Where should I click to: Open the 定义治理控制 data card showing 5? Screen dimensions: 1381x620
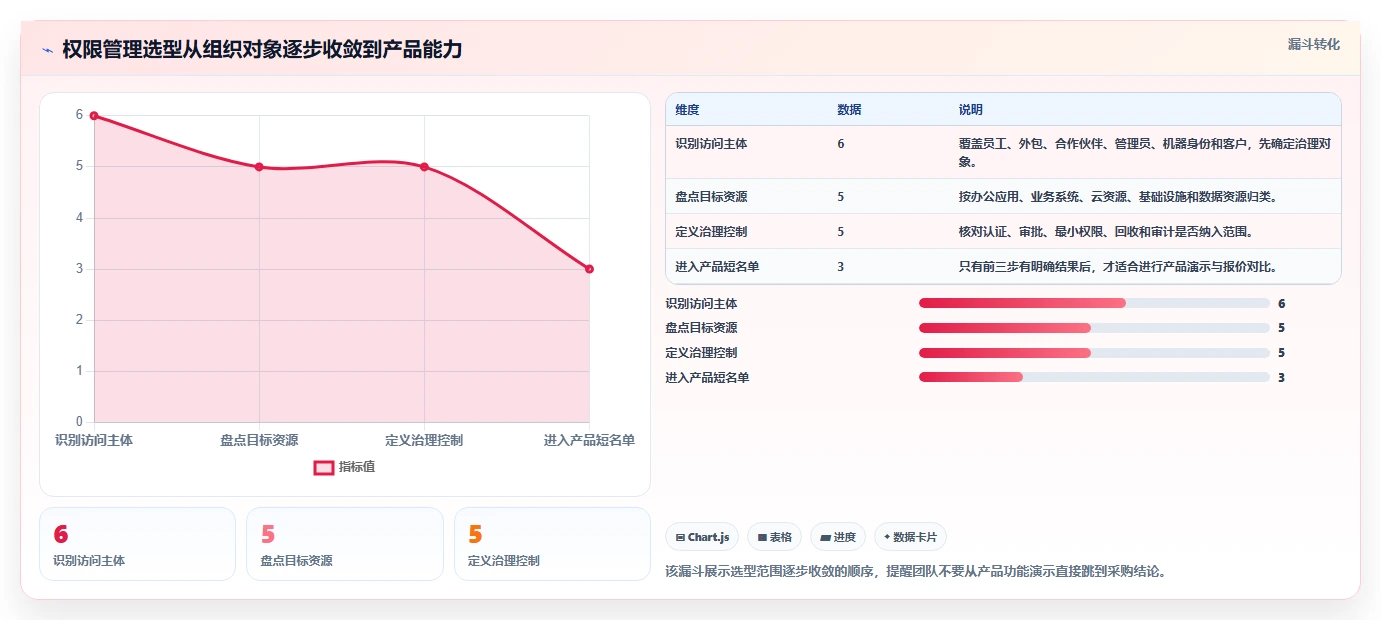pyautogui.click(x=552, y=544)
